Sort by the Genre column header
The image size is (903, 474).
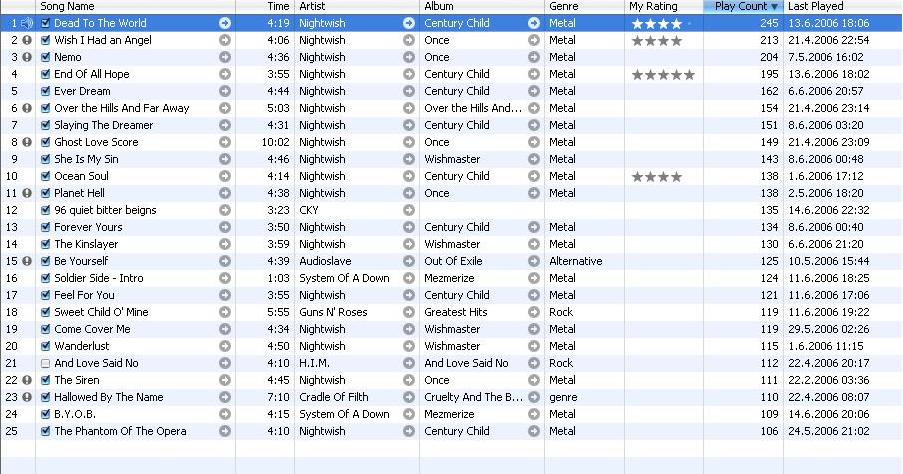[585, 6]
